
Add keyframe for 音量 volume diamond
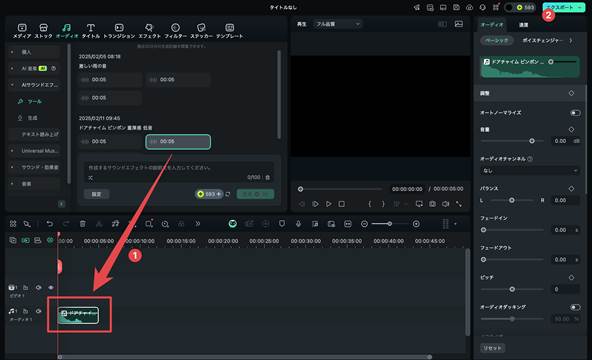(x=571, y=129)
